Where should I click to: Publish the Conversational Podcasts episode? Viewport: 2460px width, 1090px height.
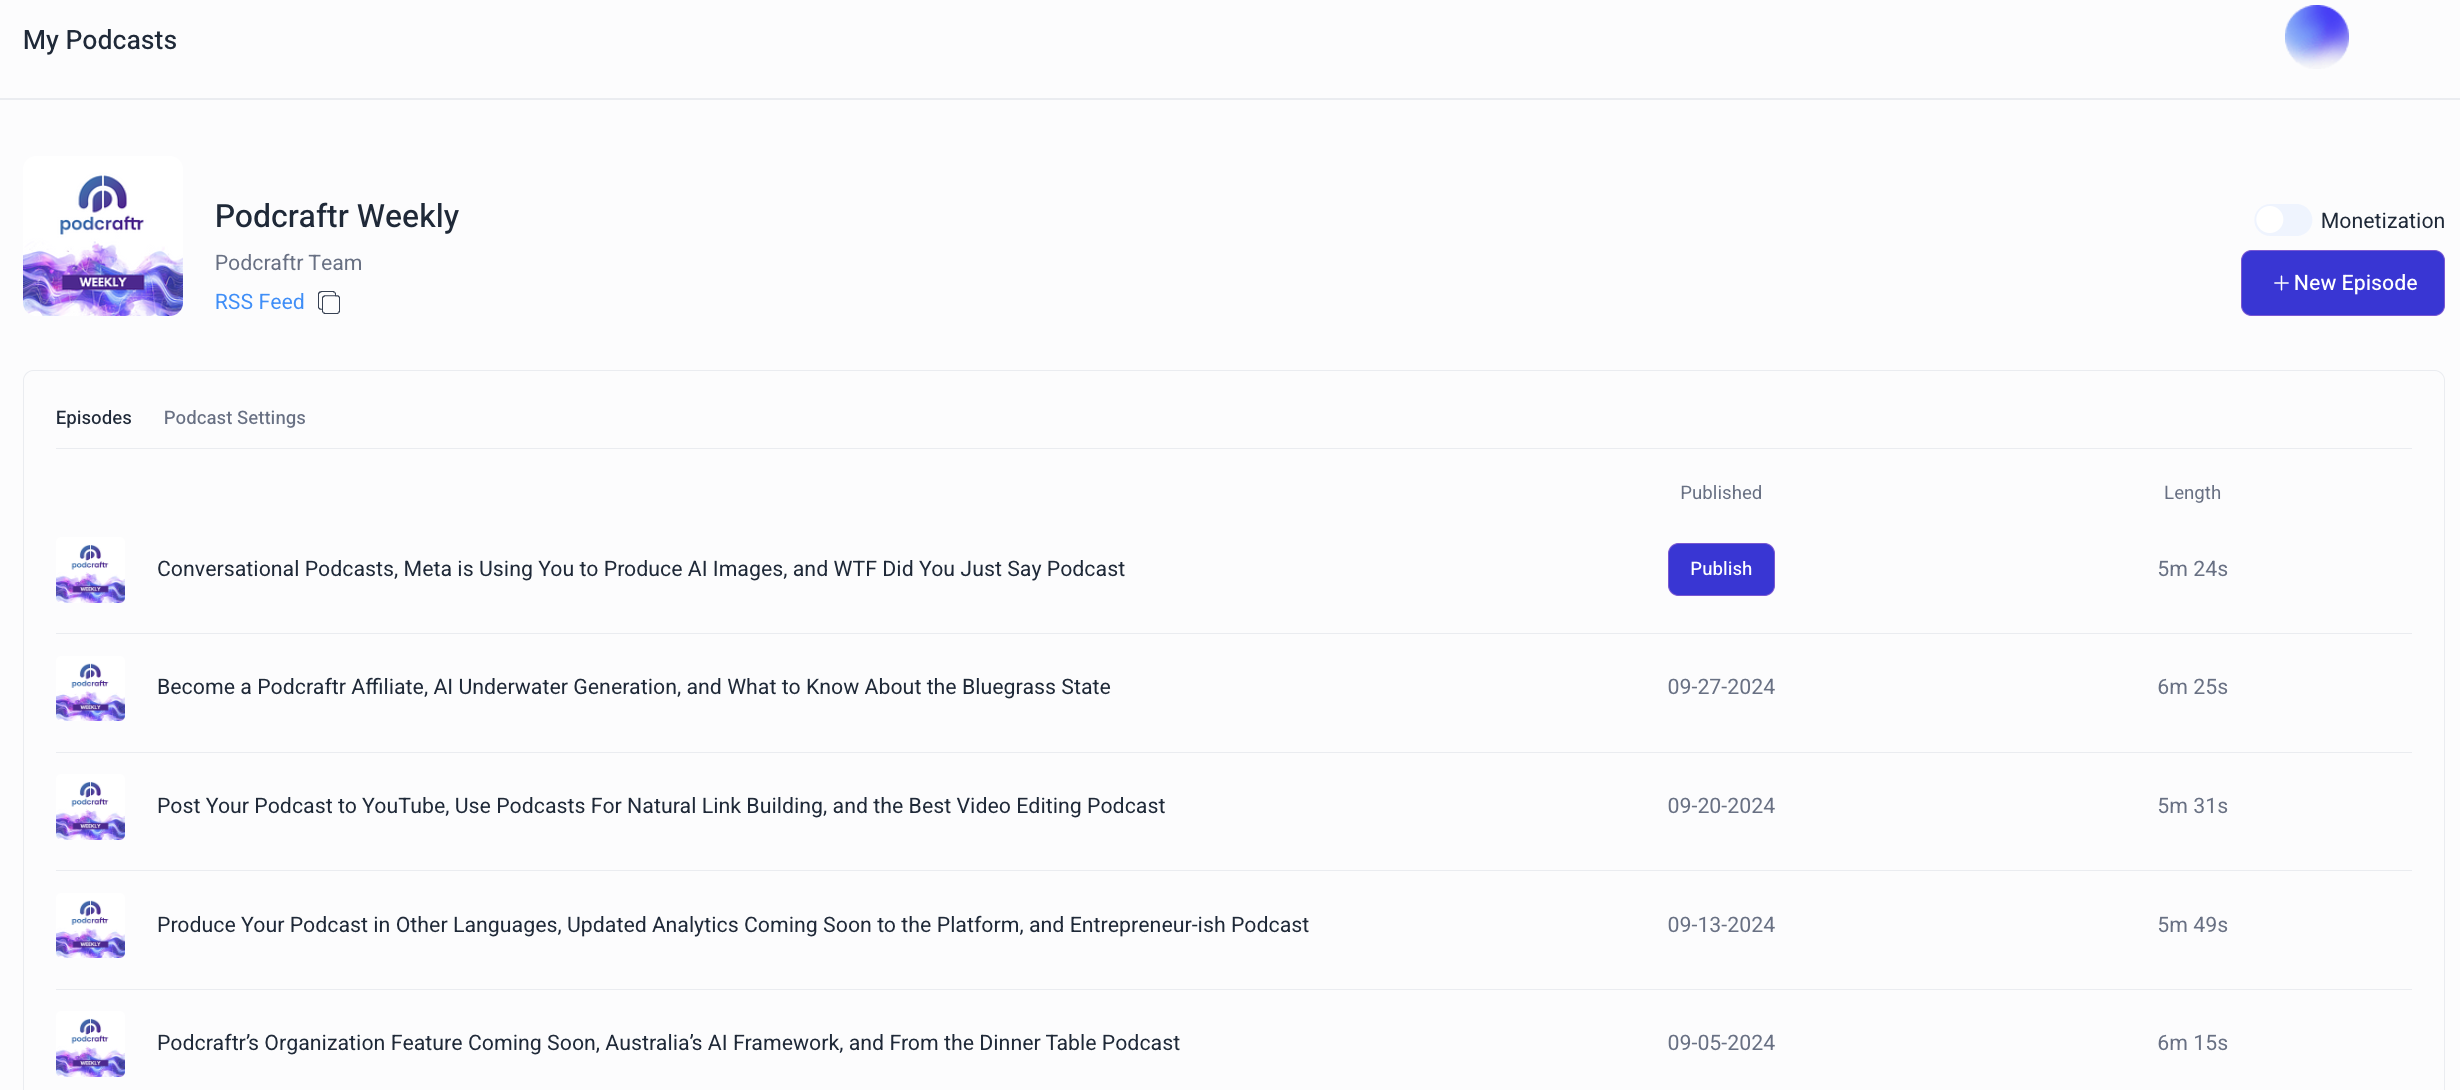1720,569
